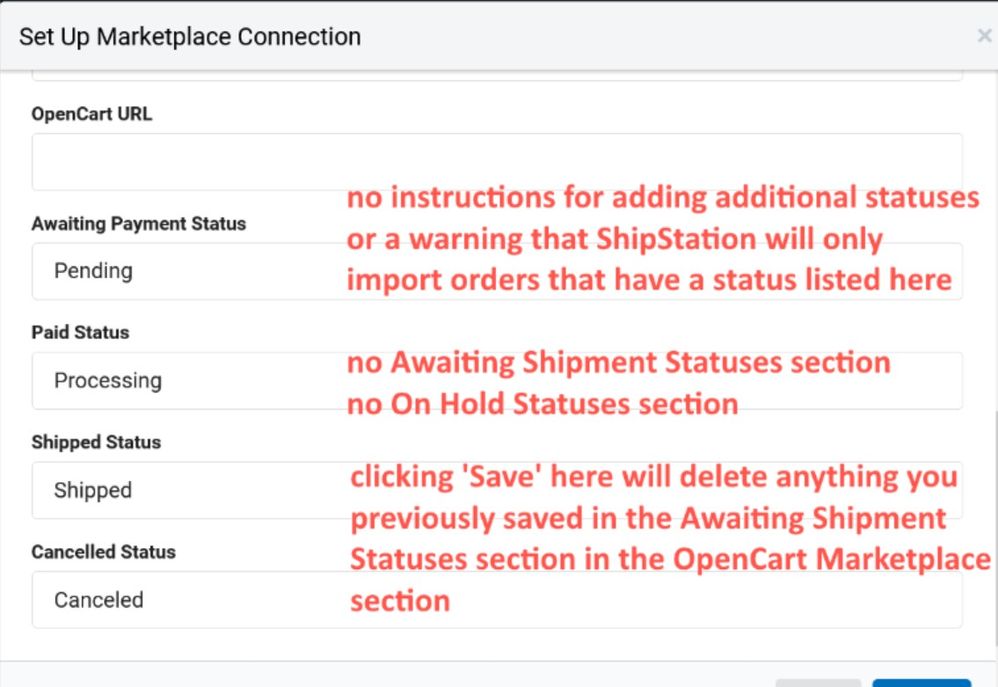Open the Cancelled Status field showing Canceled
Image resolution: width=998 pixels, height=687 pixels.
pos(180,600)
